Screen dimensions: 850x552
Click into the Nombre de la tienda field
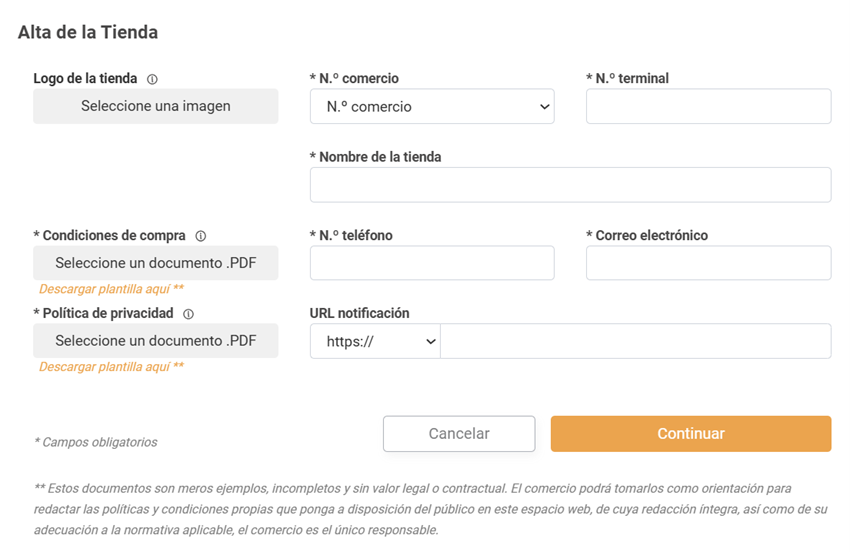[x=570, y=185]
